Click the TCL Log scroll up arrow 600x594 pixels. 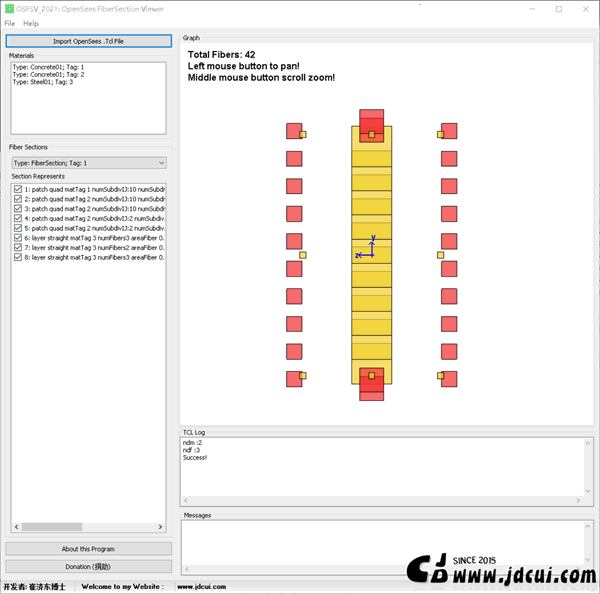(x=587, y=443)
